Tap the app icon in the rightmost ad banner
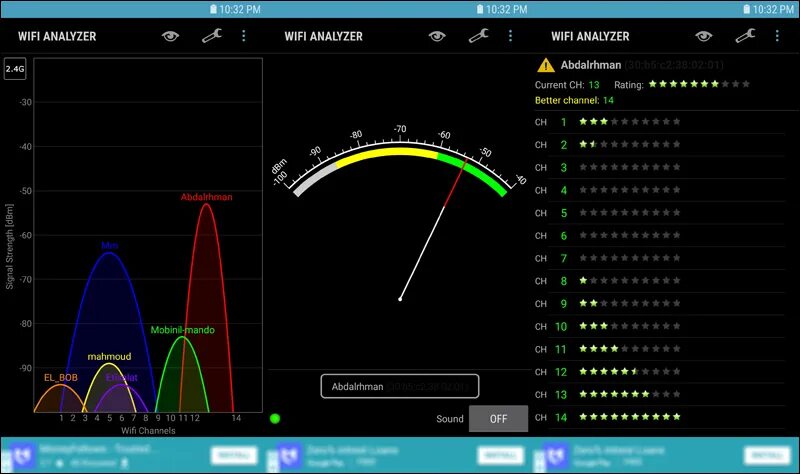 coord(556,456)
